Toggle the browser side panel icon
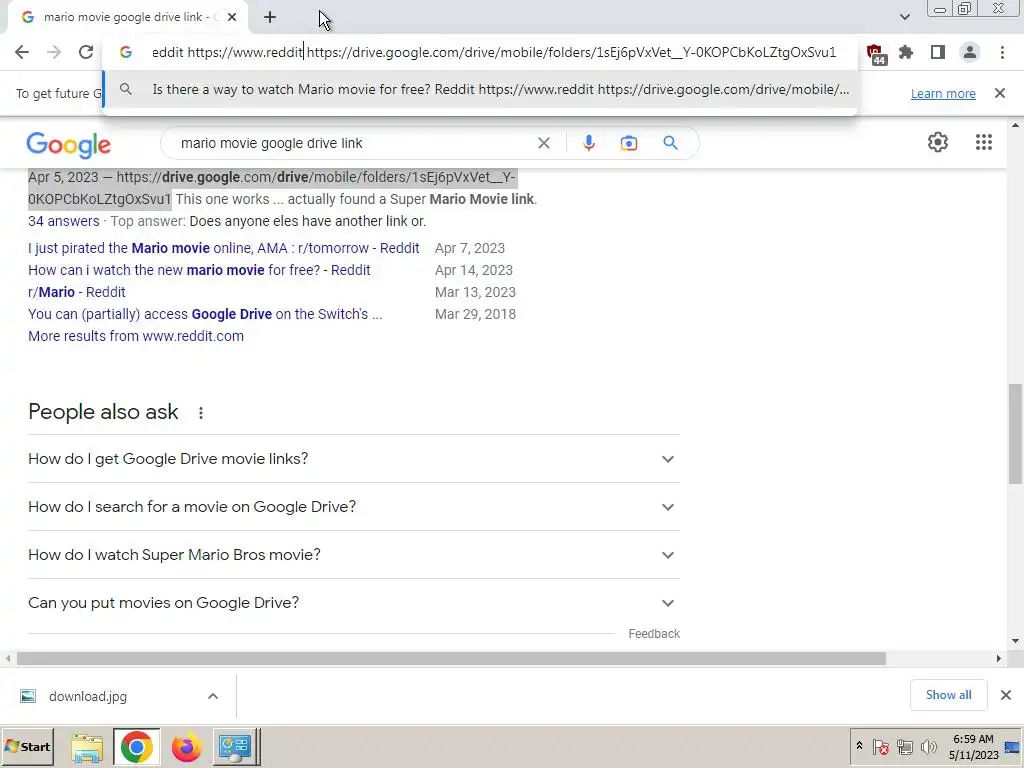This screenshot has height=768, width=1024. 938,52
